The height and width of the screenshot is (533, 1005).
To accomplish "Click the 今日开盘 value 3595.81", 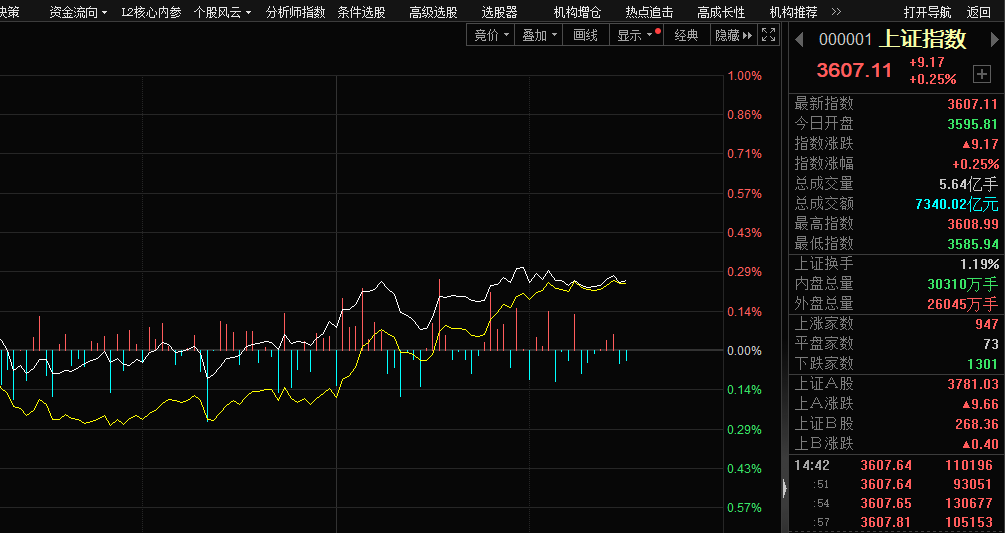I will pos(973,124).
